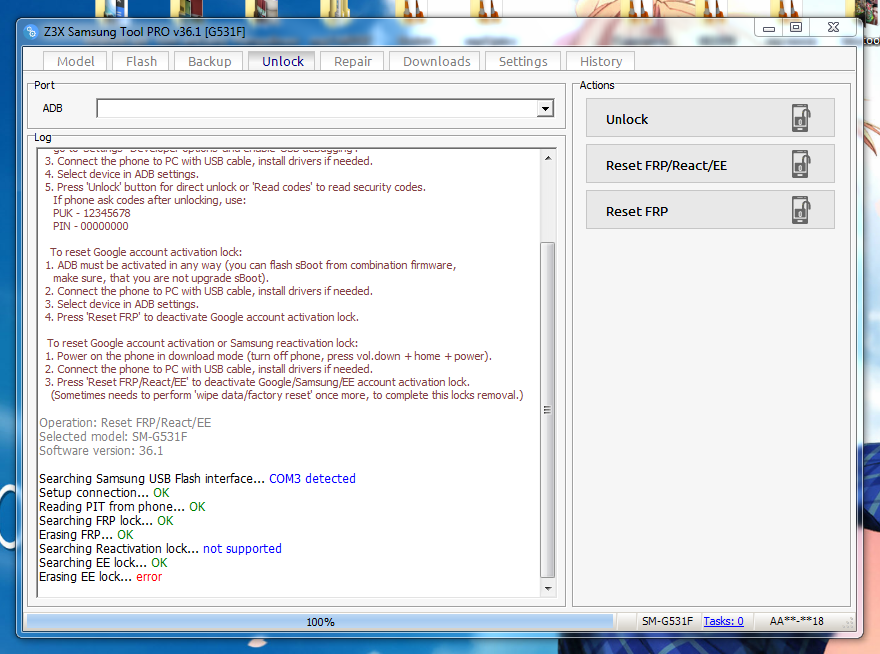Click the phone unlock icon on Unlock button
880x654 pixels.
(x=801, y=118)
